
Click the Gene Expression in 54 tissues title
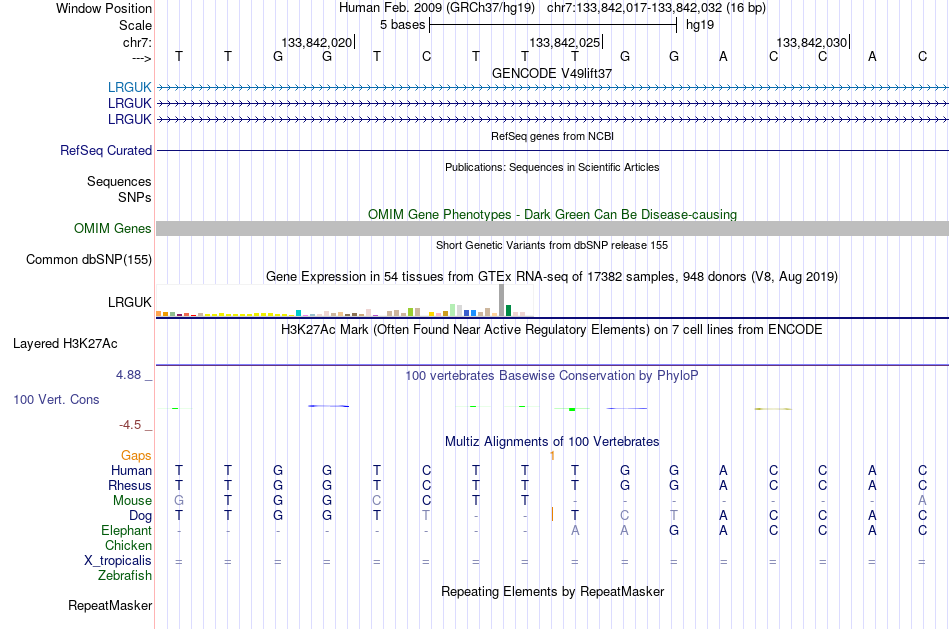(552, 276)
